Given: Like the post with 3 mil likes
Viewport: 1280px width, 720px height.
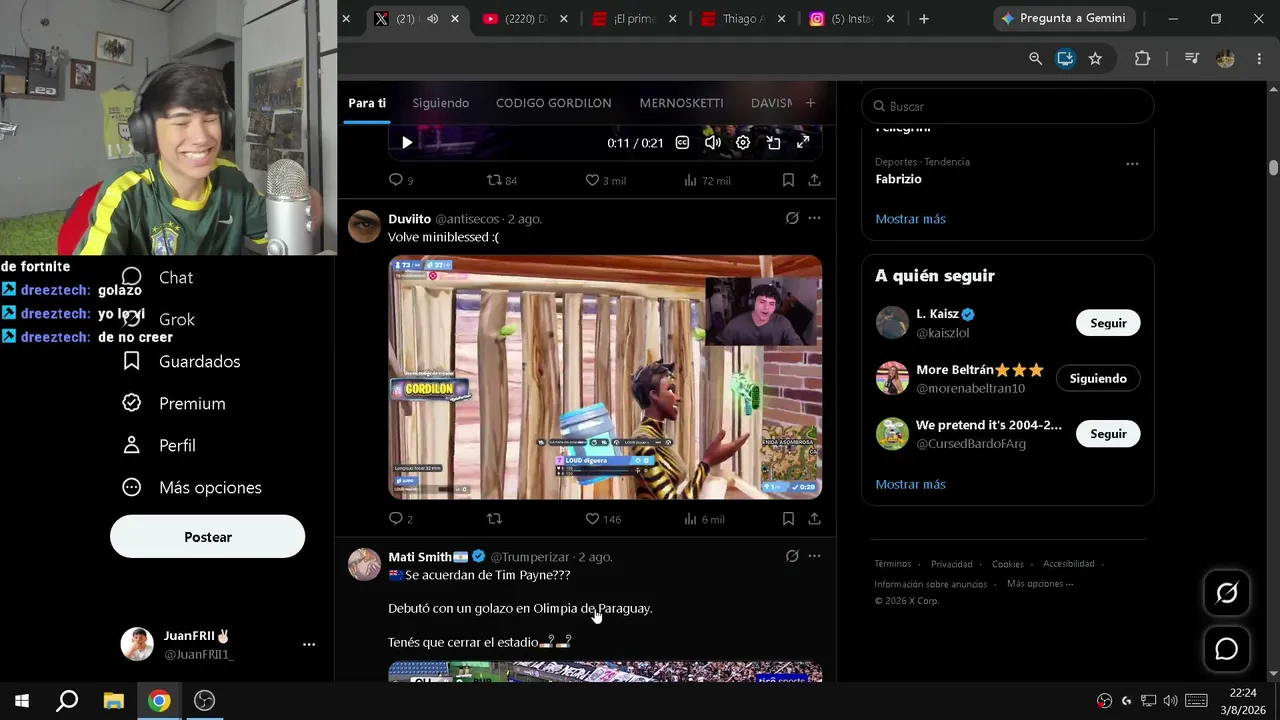Looking at the screenshot, I should click(606, 180).
